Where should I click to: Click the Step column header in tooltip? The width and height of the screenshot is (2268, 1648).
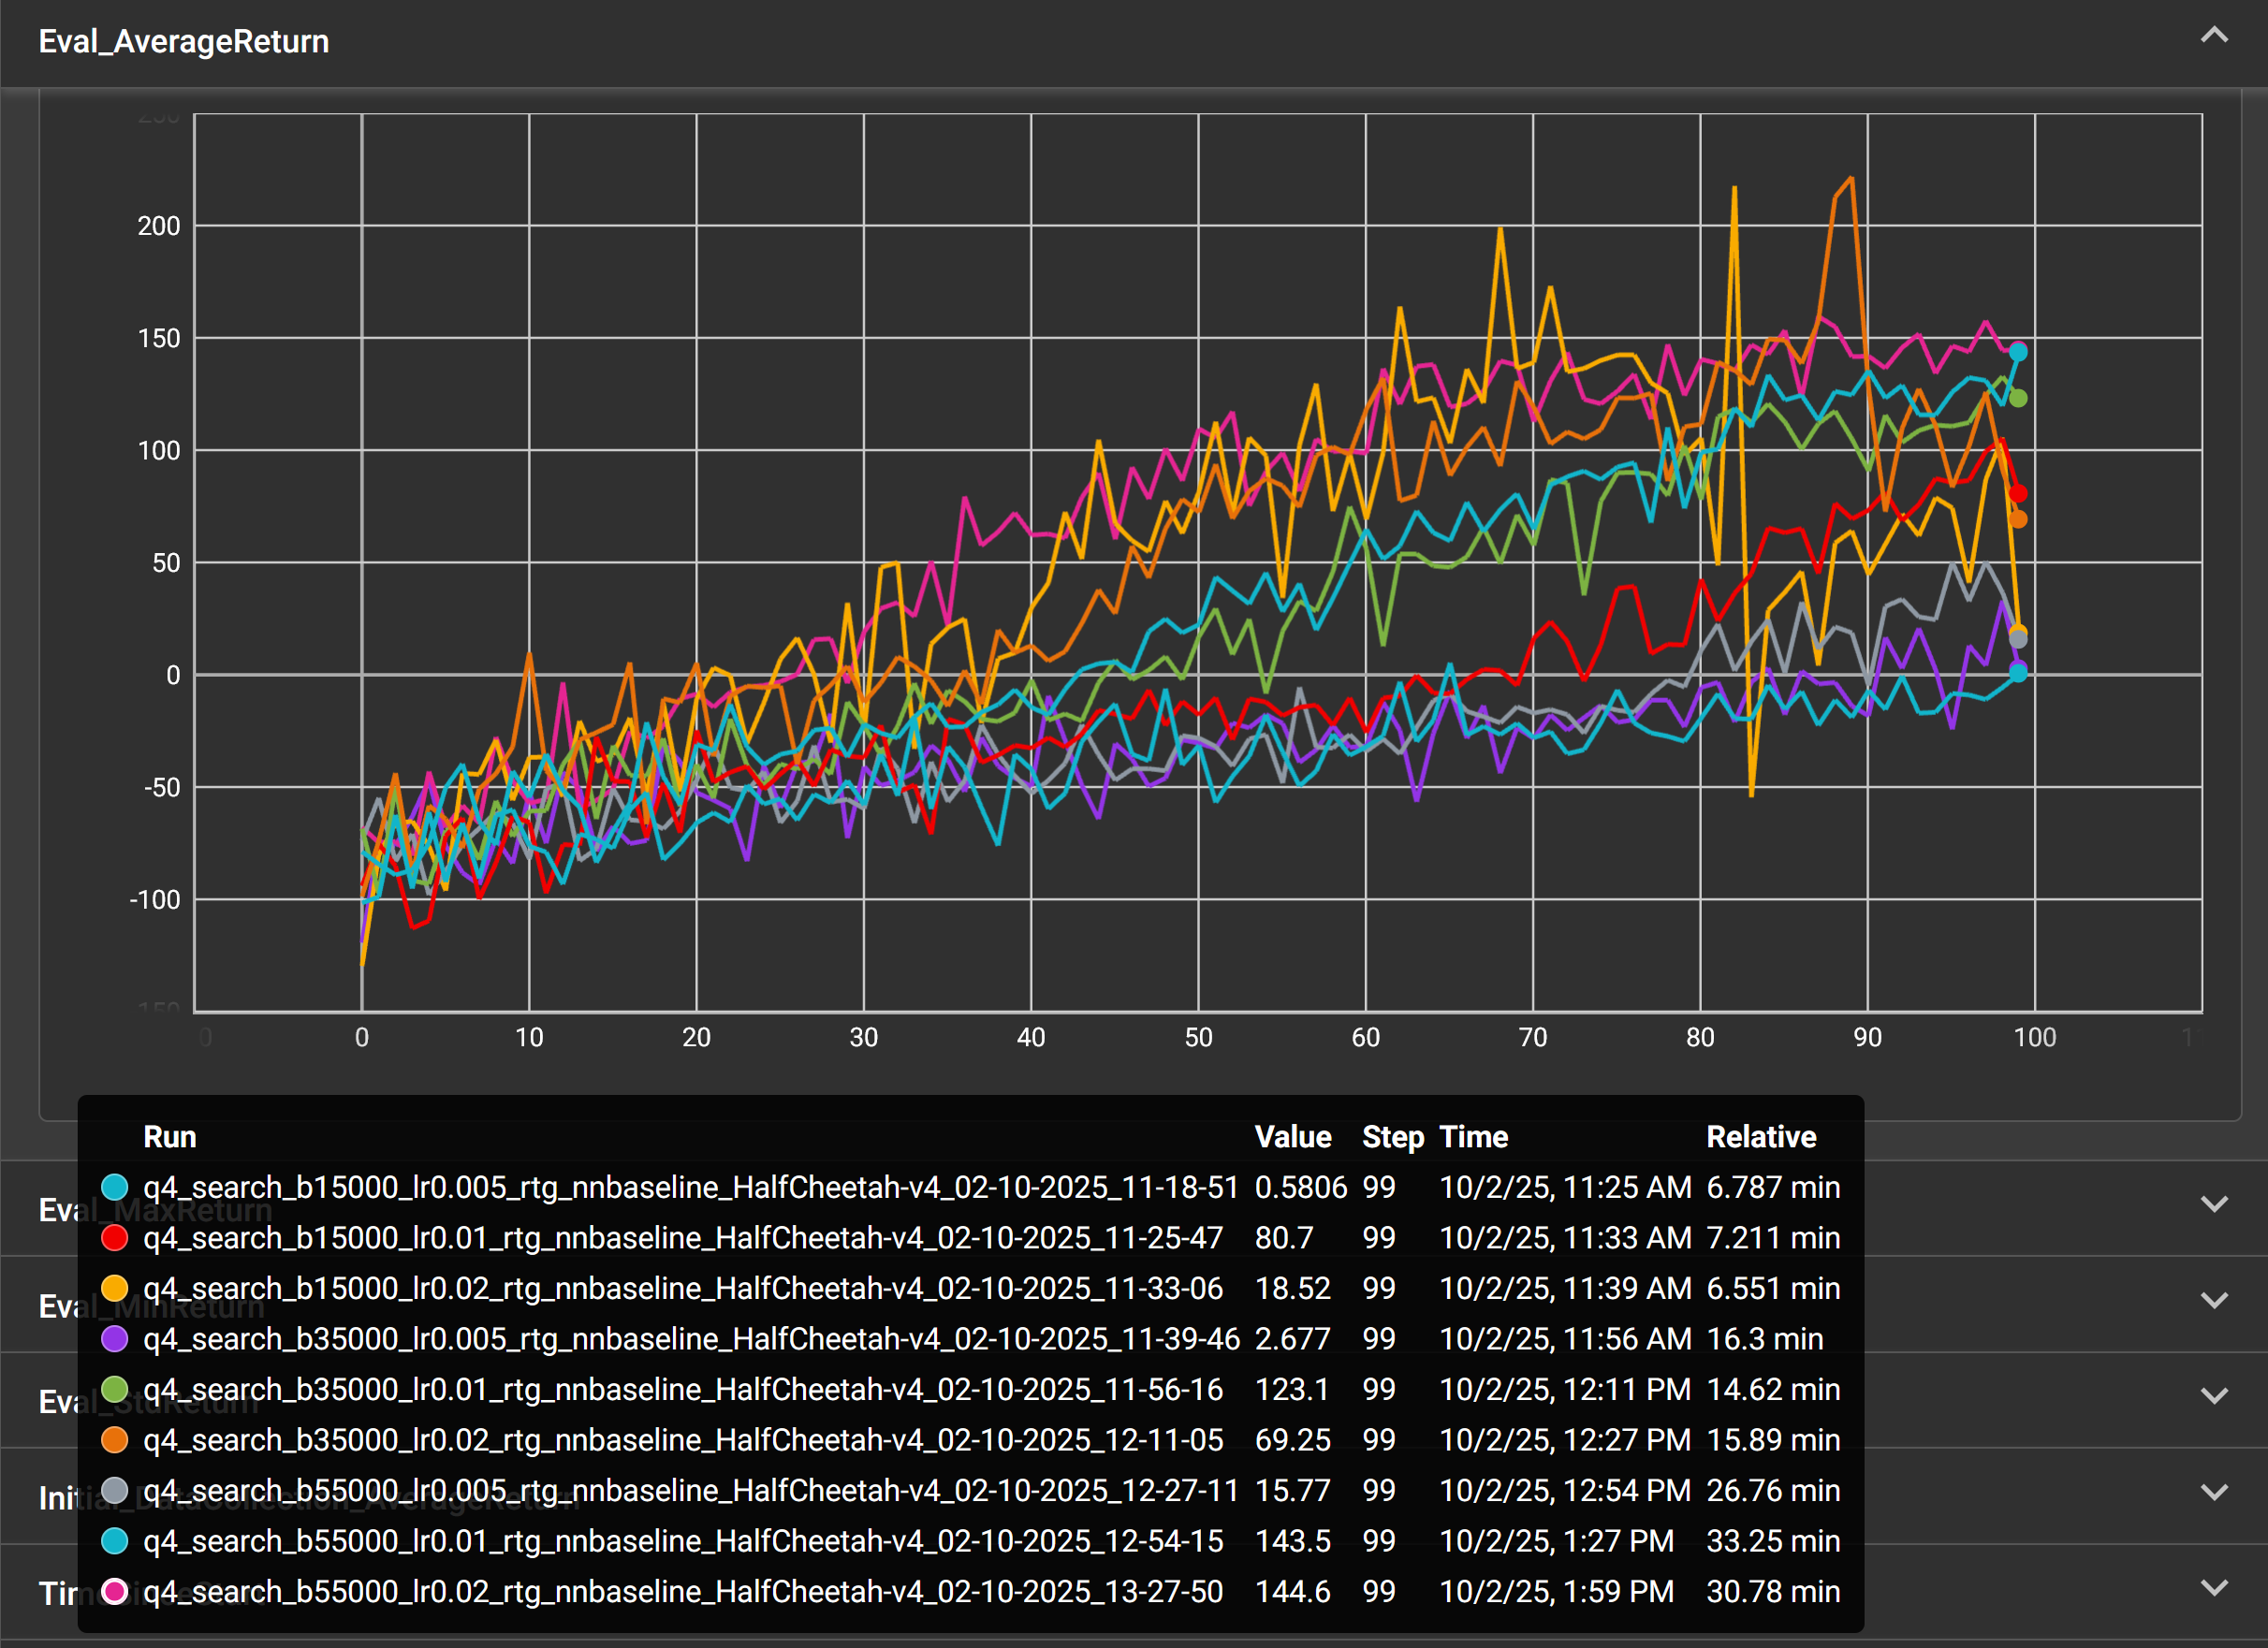(x=1392, y=1137)
